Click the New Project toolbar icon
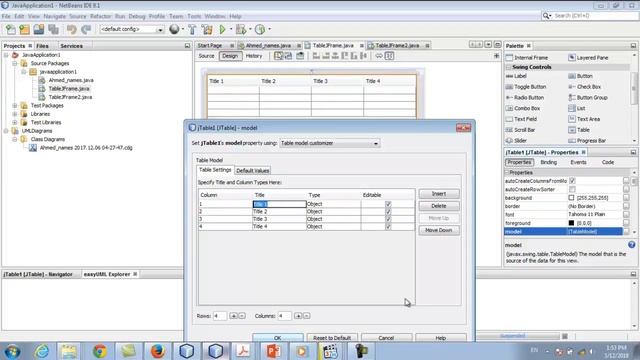640x360 pixels. (24, 29)
